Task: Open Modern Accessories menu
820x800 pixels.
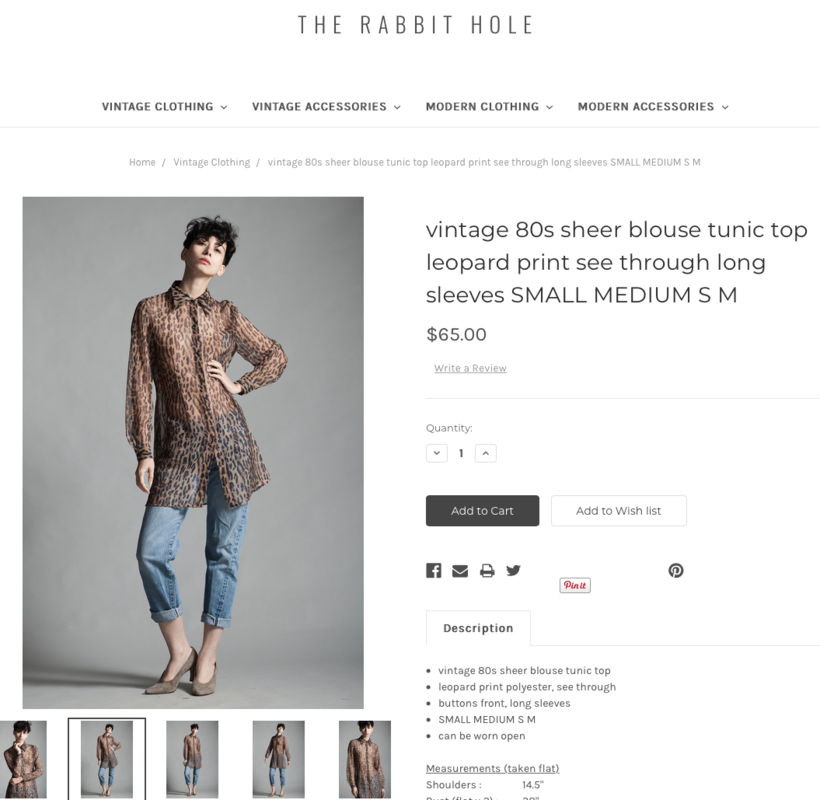Action: point(653,107)
